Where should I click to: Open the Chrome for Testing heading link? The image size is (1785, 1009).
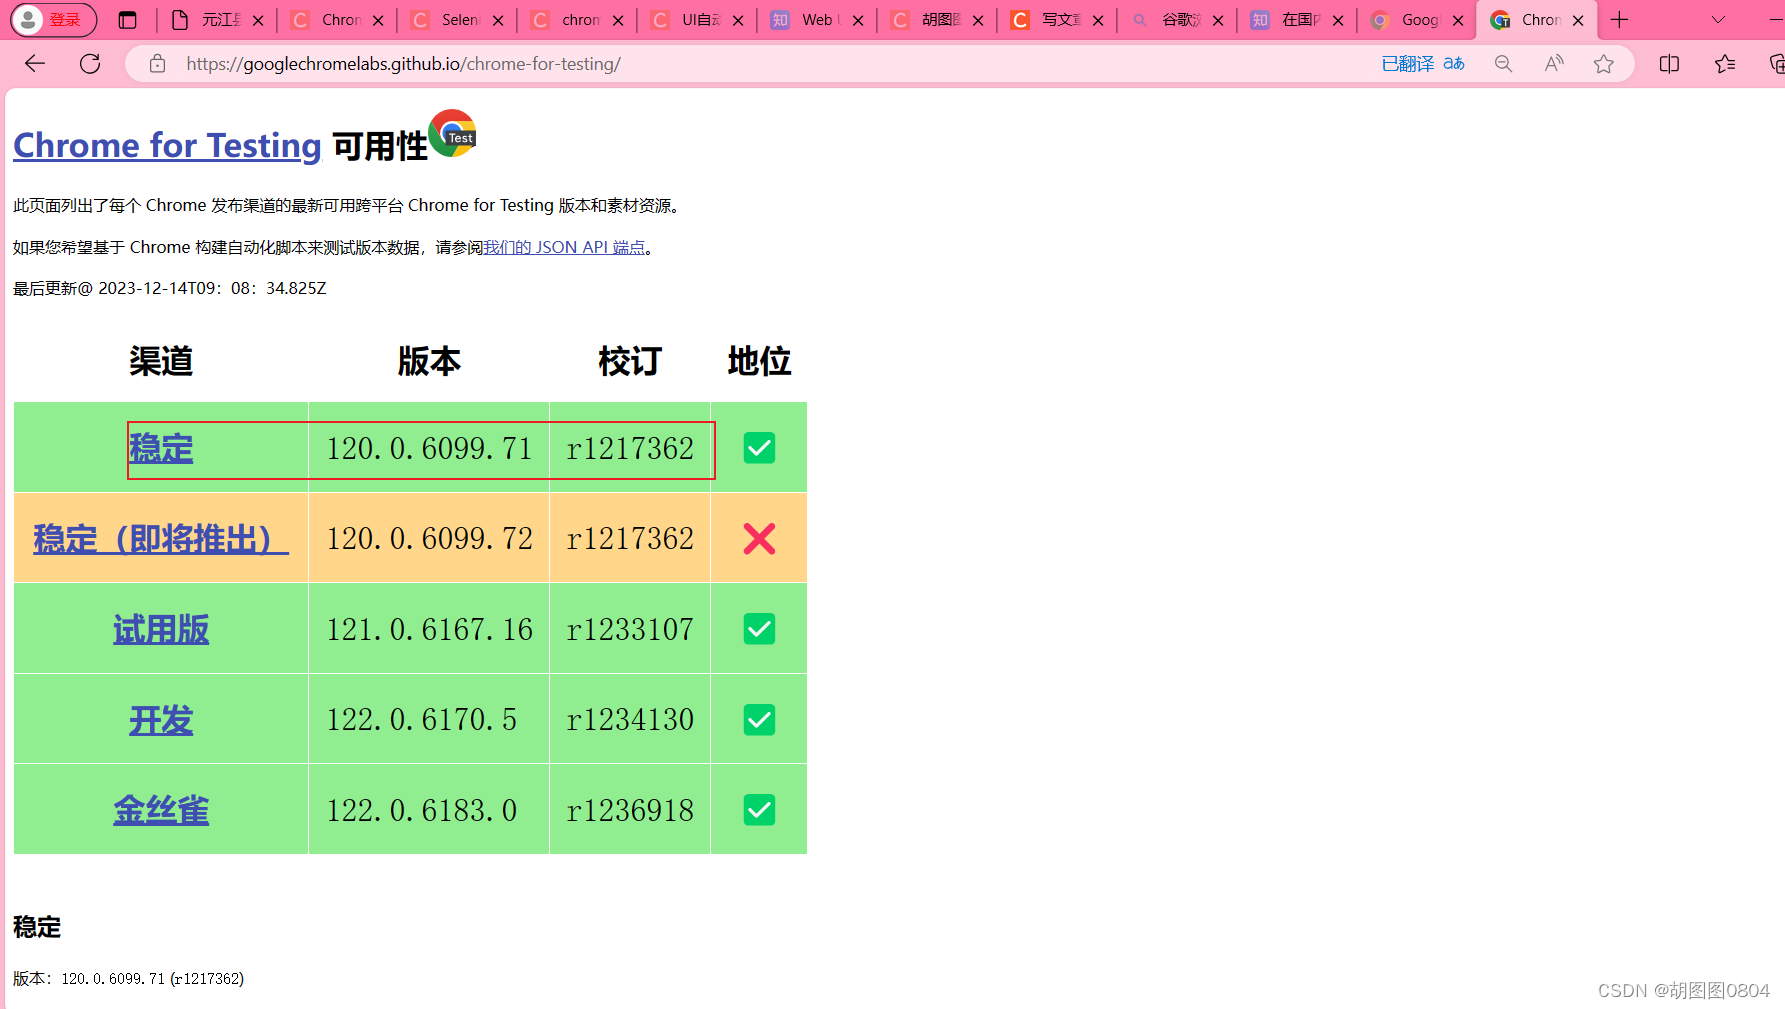click(166, 145)
